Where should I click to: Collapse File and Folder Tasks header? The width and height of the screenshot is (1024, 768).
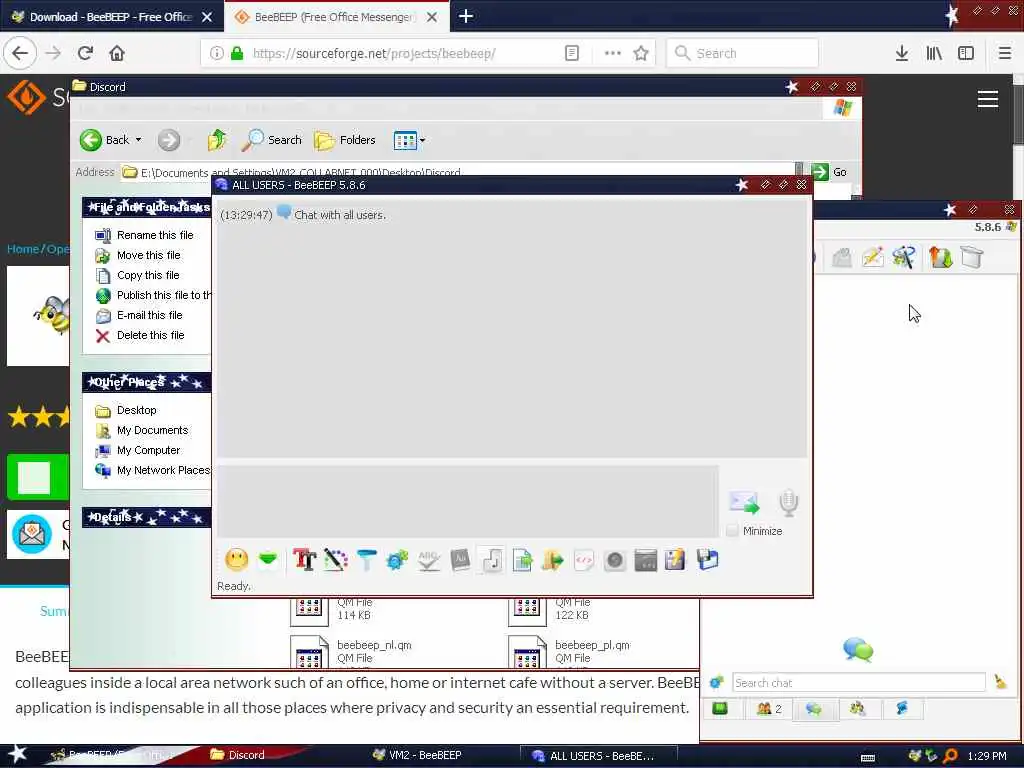pos(146,207)
